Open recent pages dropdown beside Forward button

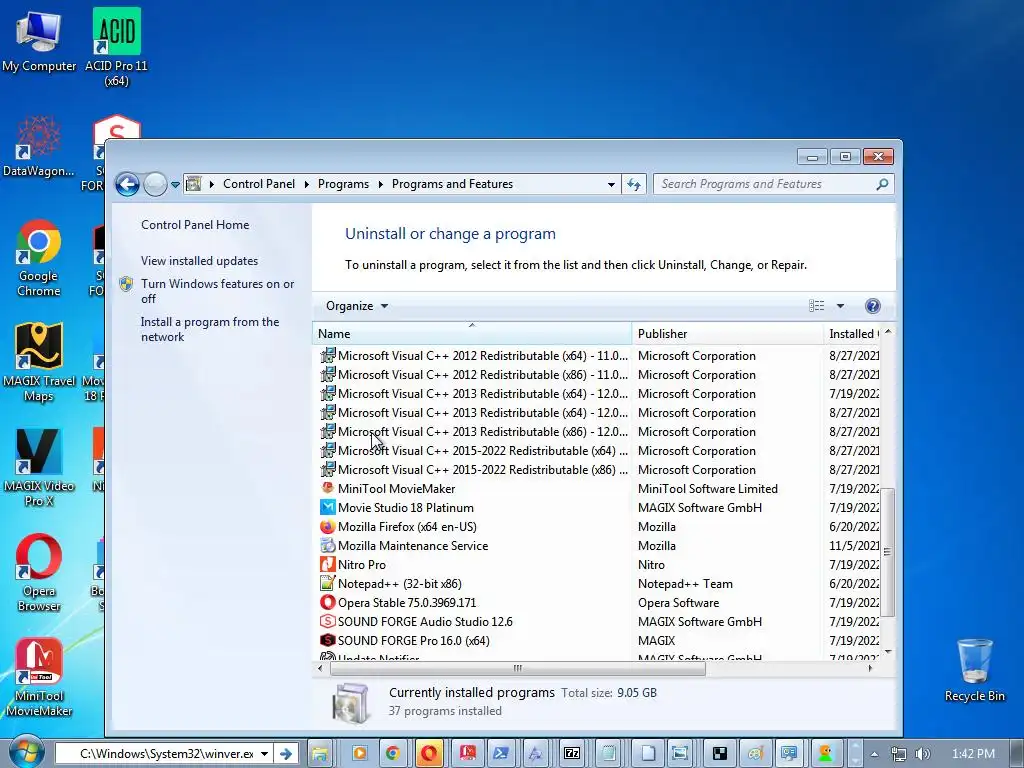tap(175, 185)
